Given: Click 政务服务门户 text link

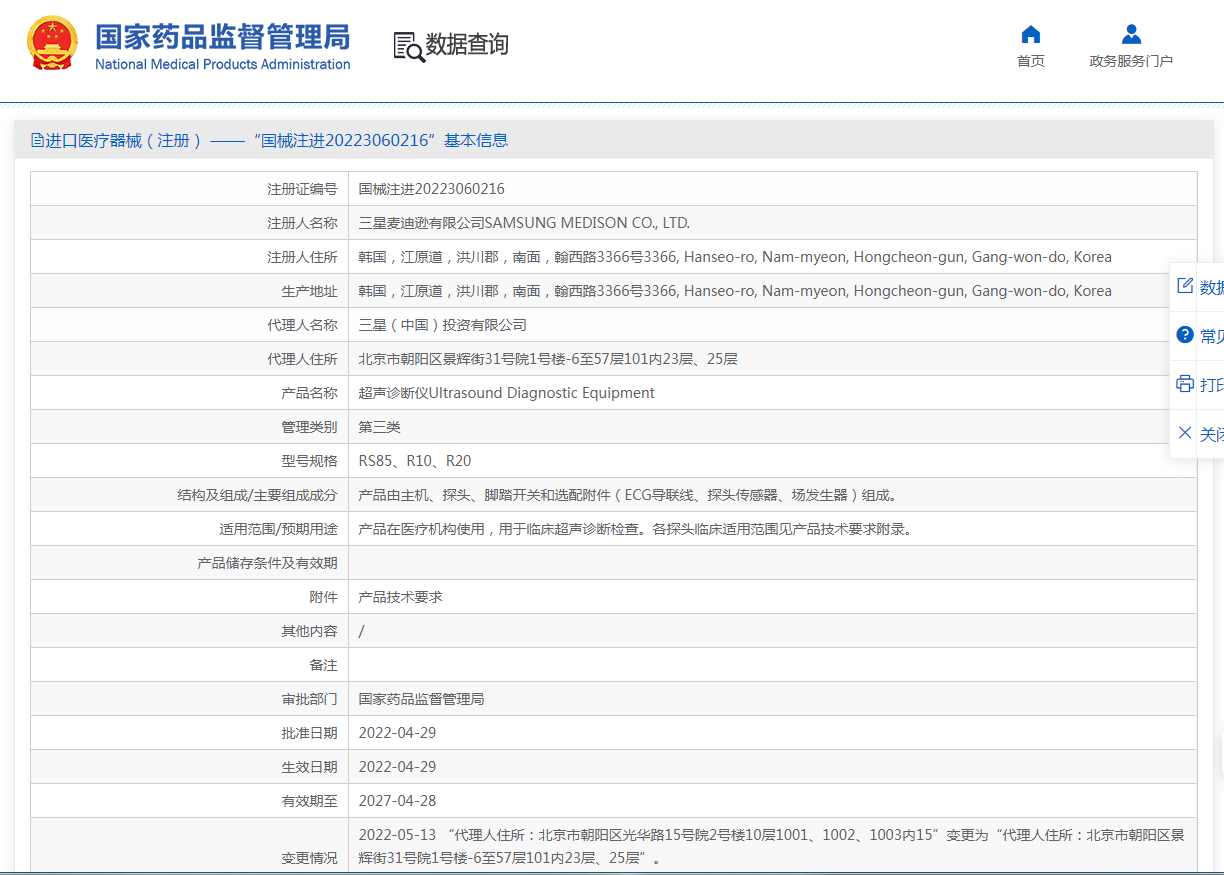Looking at the screenshot, I should [1131, 61].
